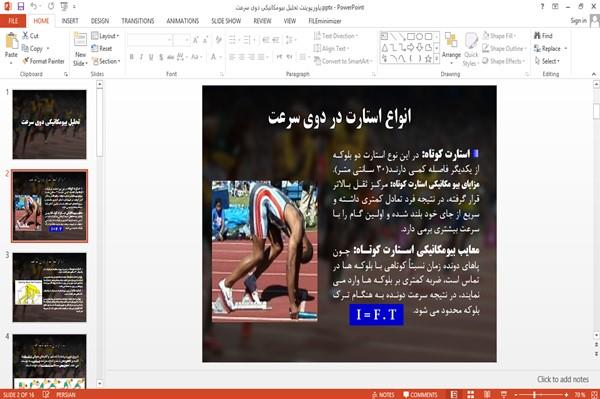Open Shape Fill dropdown
Screen dimensions: 600x399
tap(499, 36)
